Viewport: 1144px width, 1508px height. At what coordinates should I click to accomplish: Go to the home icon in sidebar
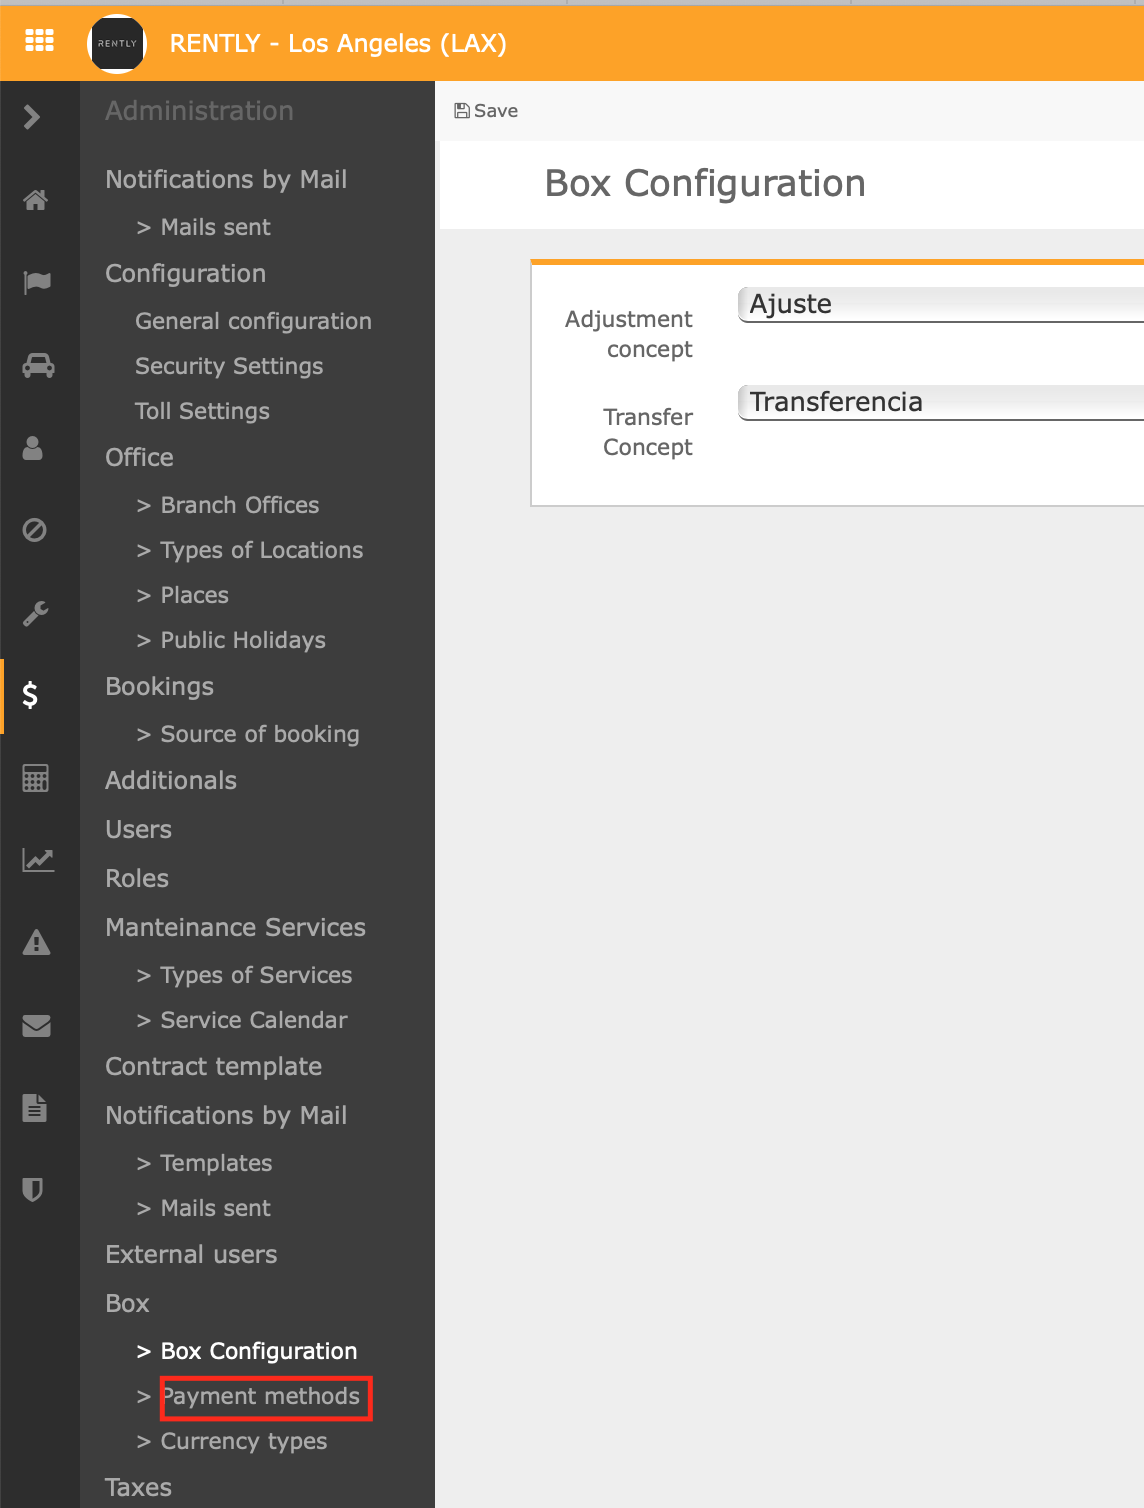[x=36, y=200]
